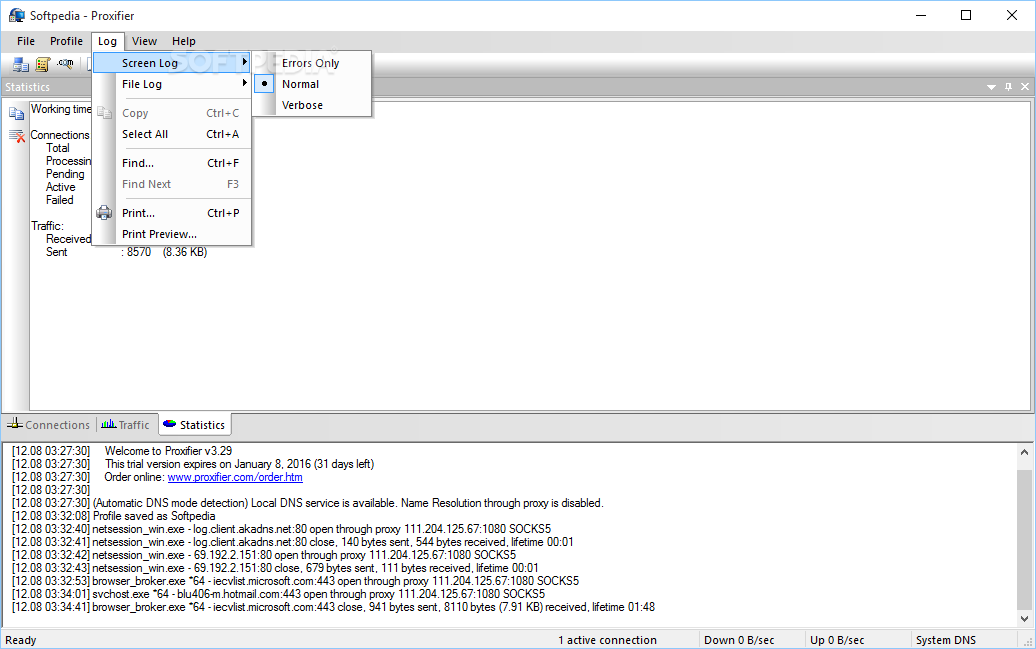
Task: Click 'Profile saved as Softpedia' log line
Action: (x=114, y=516)
